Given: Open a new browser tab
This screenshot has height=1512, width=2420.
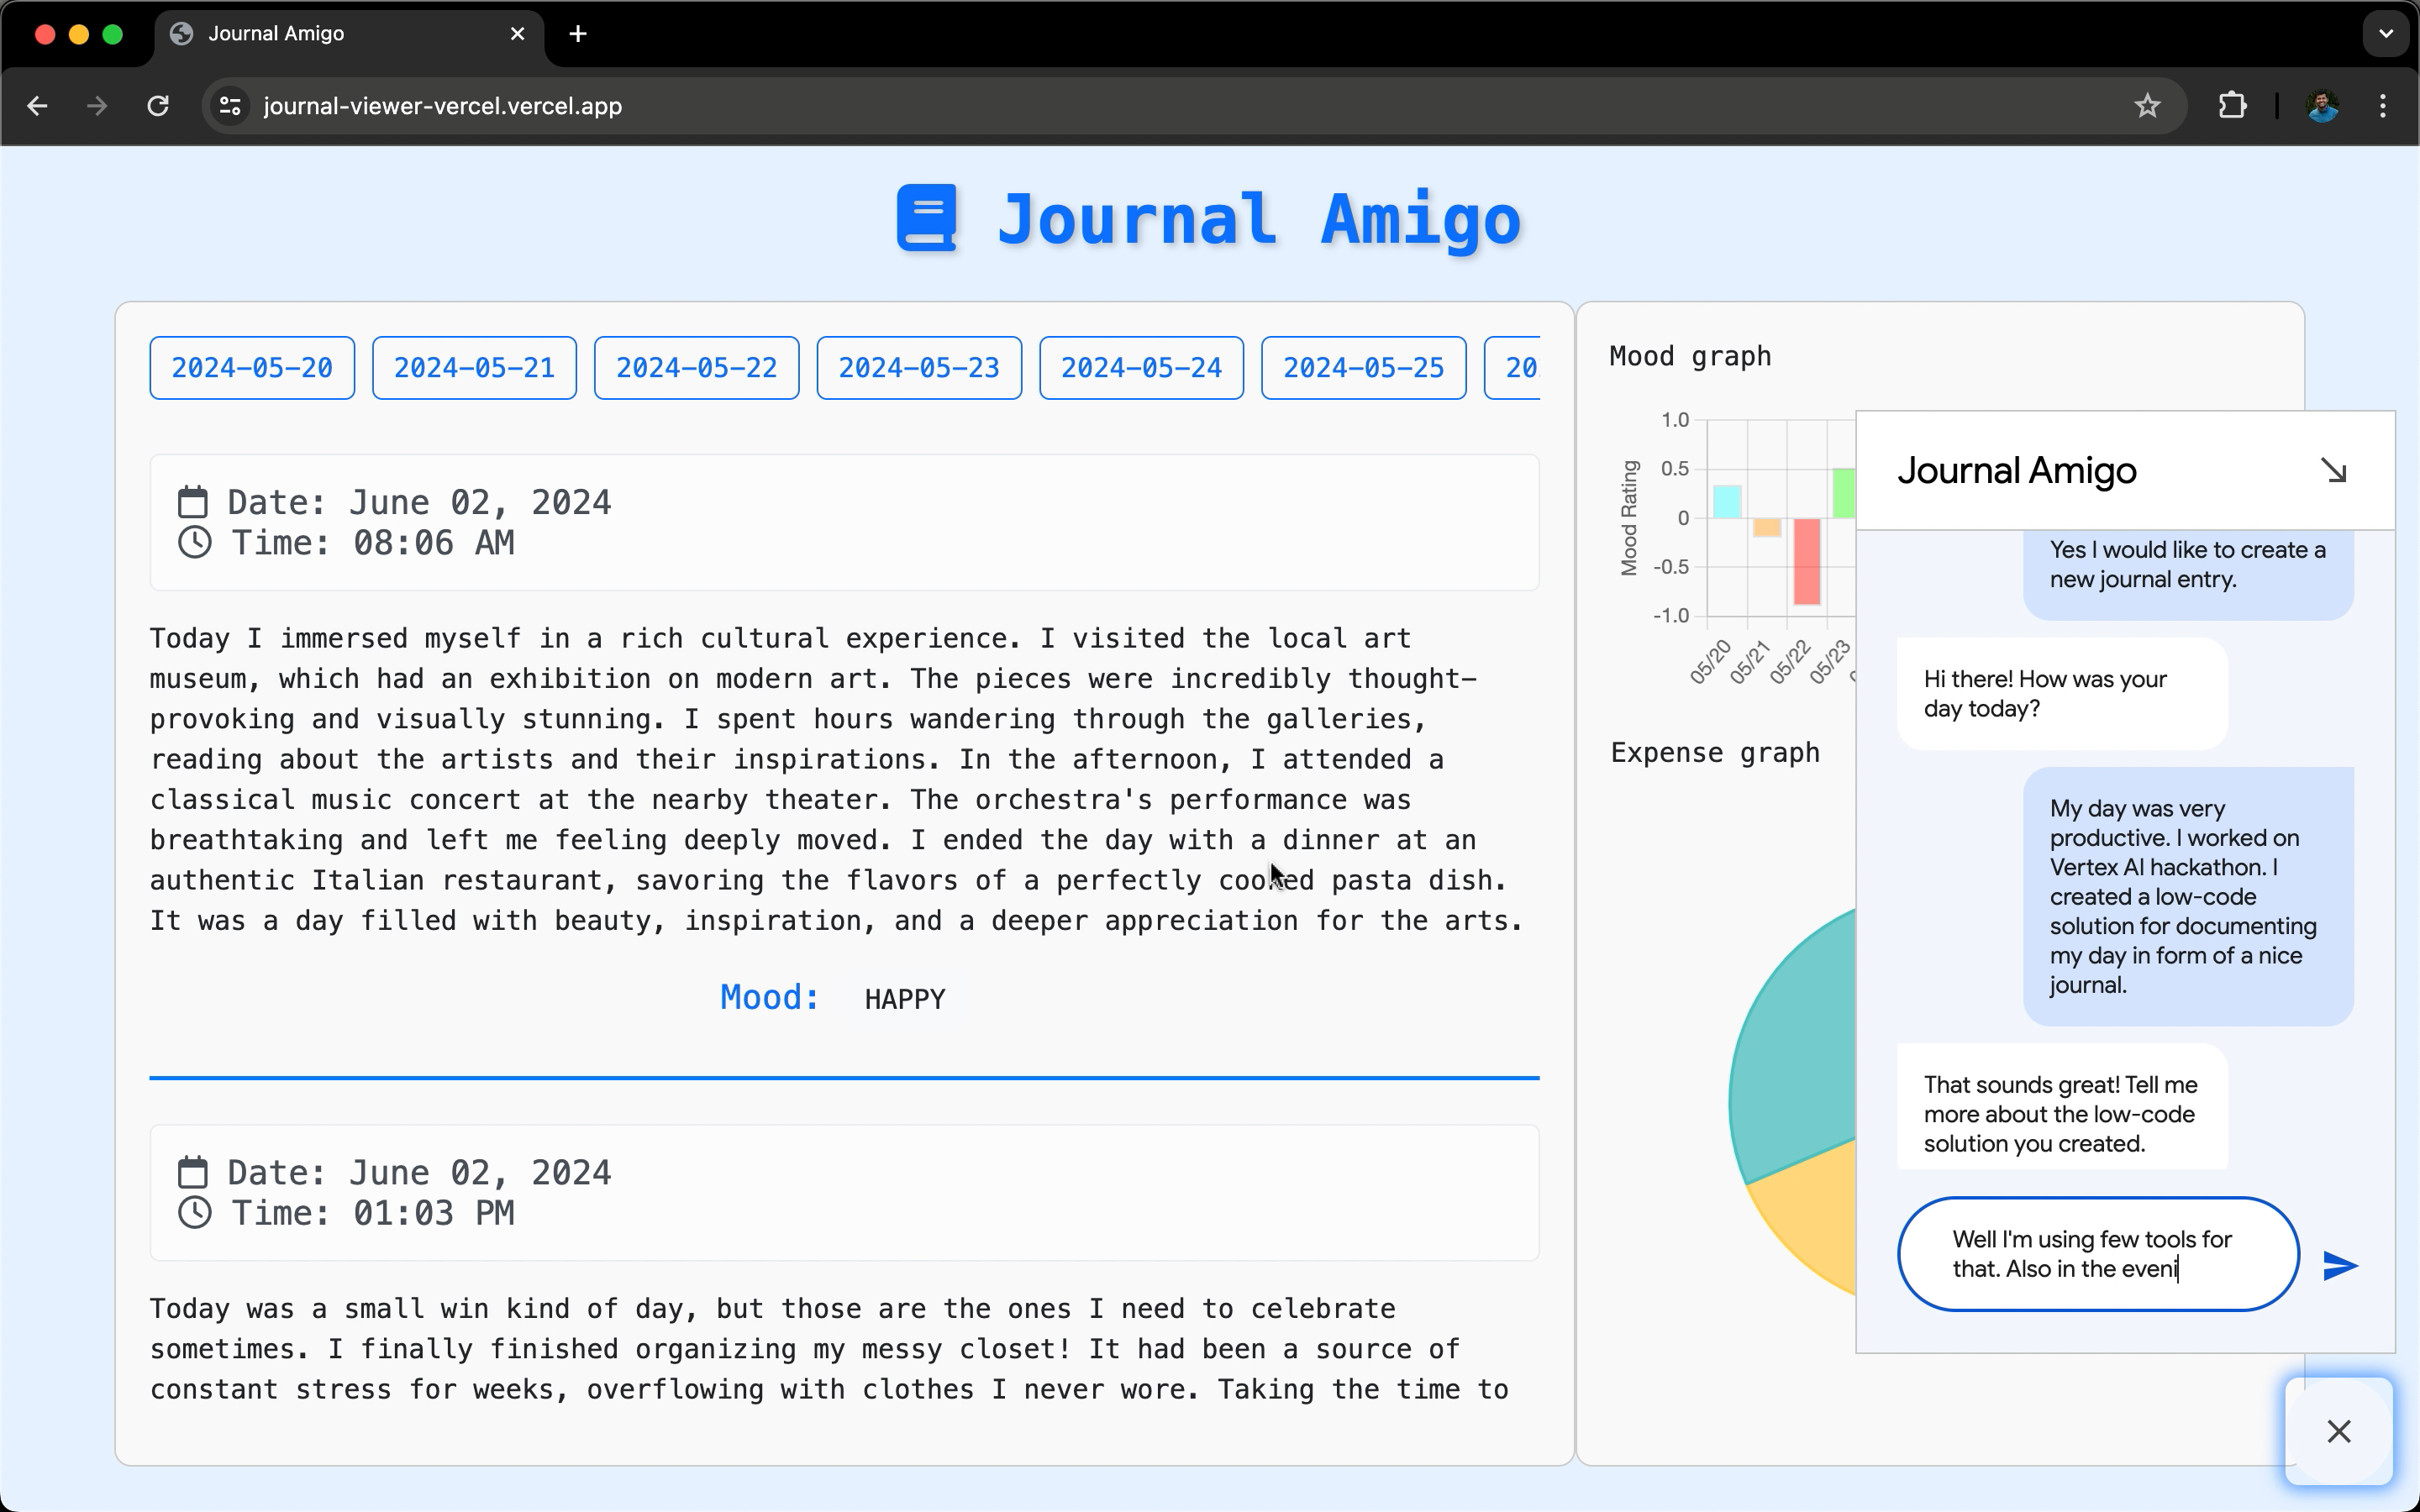Looking at the screenshot, I should coord(578,34).
